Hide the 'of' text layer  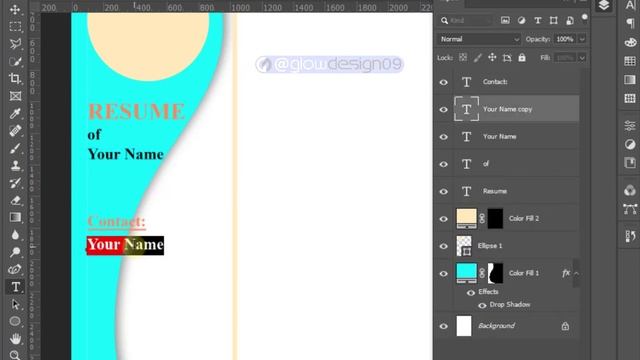(444, 164)
